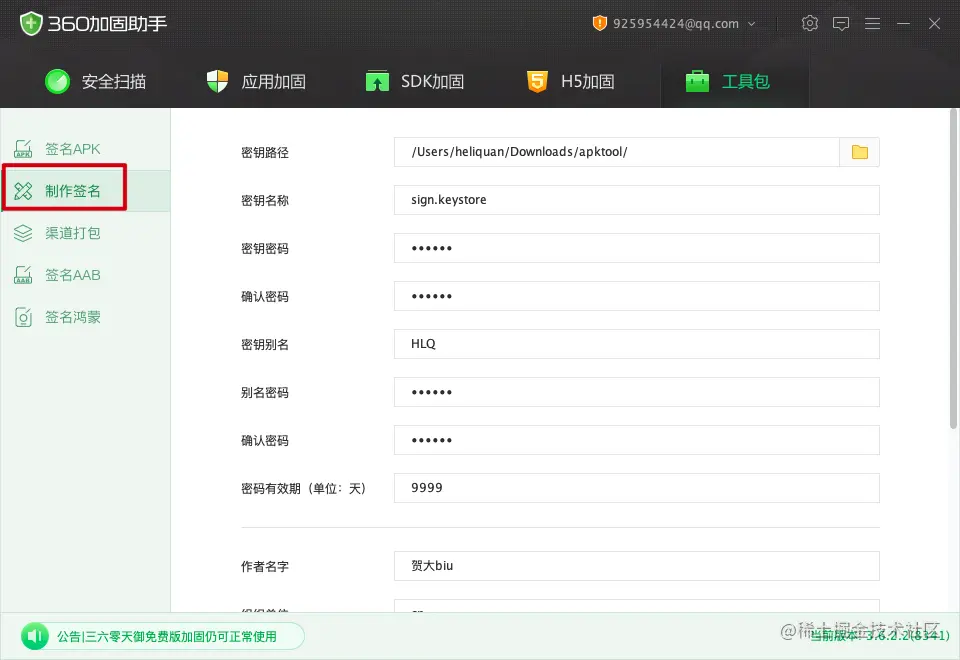The image size is (960, 660).
Task: Open the feedback message icon
Action: click(841, 23)
